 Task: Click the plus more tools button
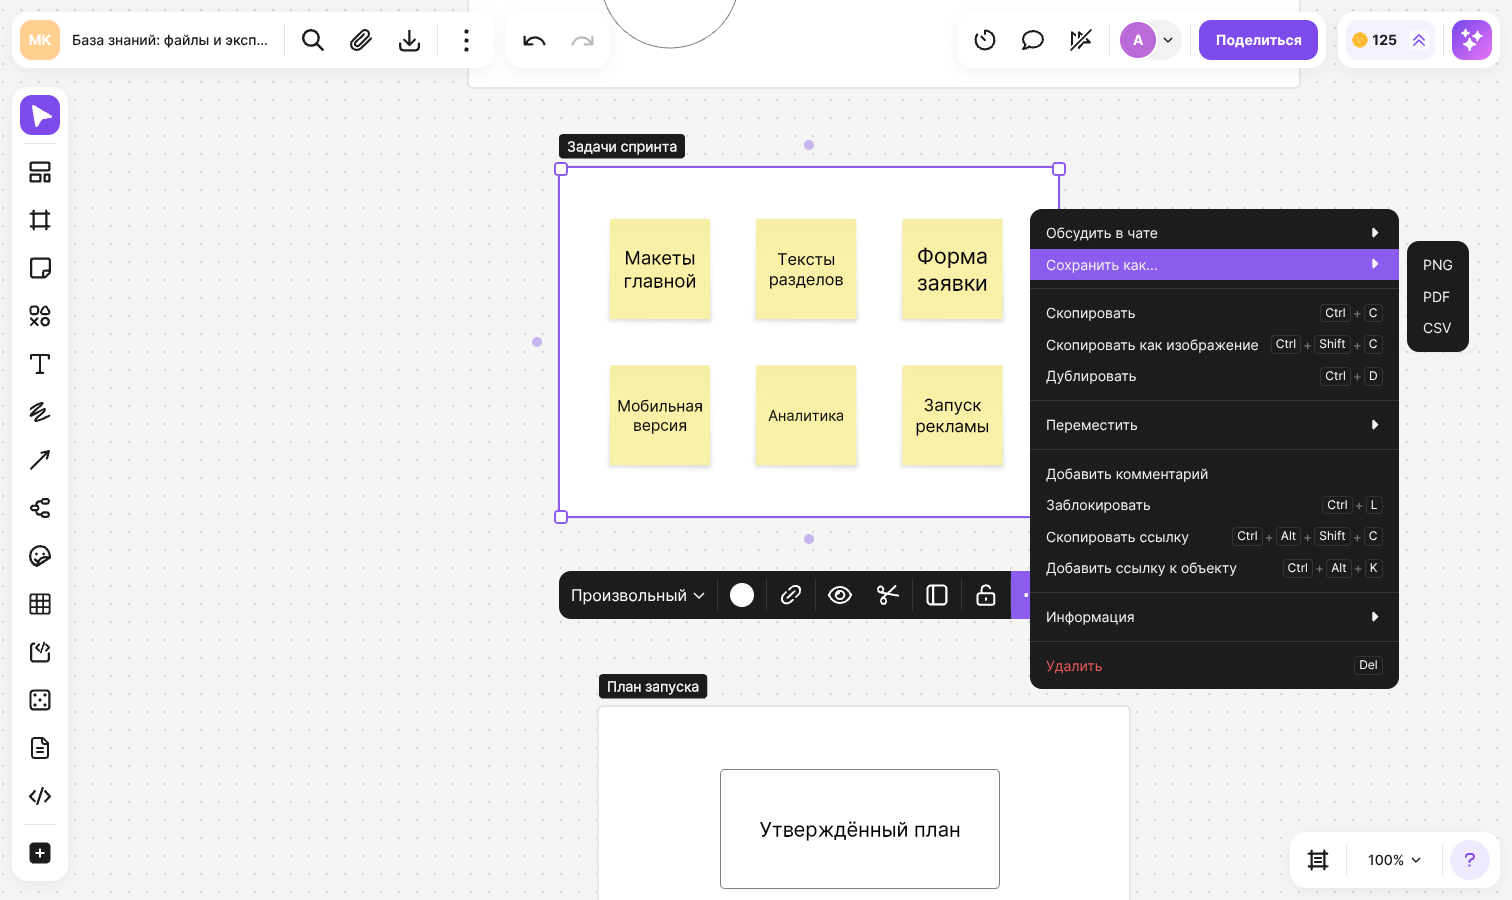[x=40, y=853]
